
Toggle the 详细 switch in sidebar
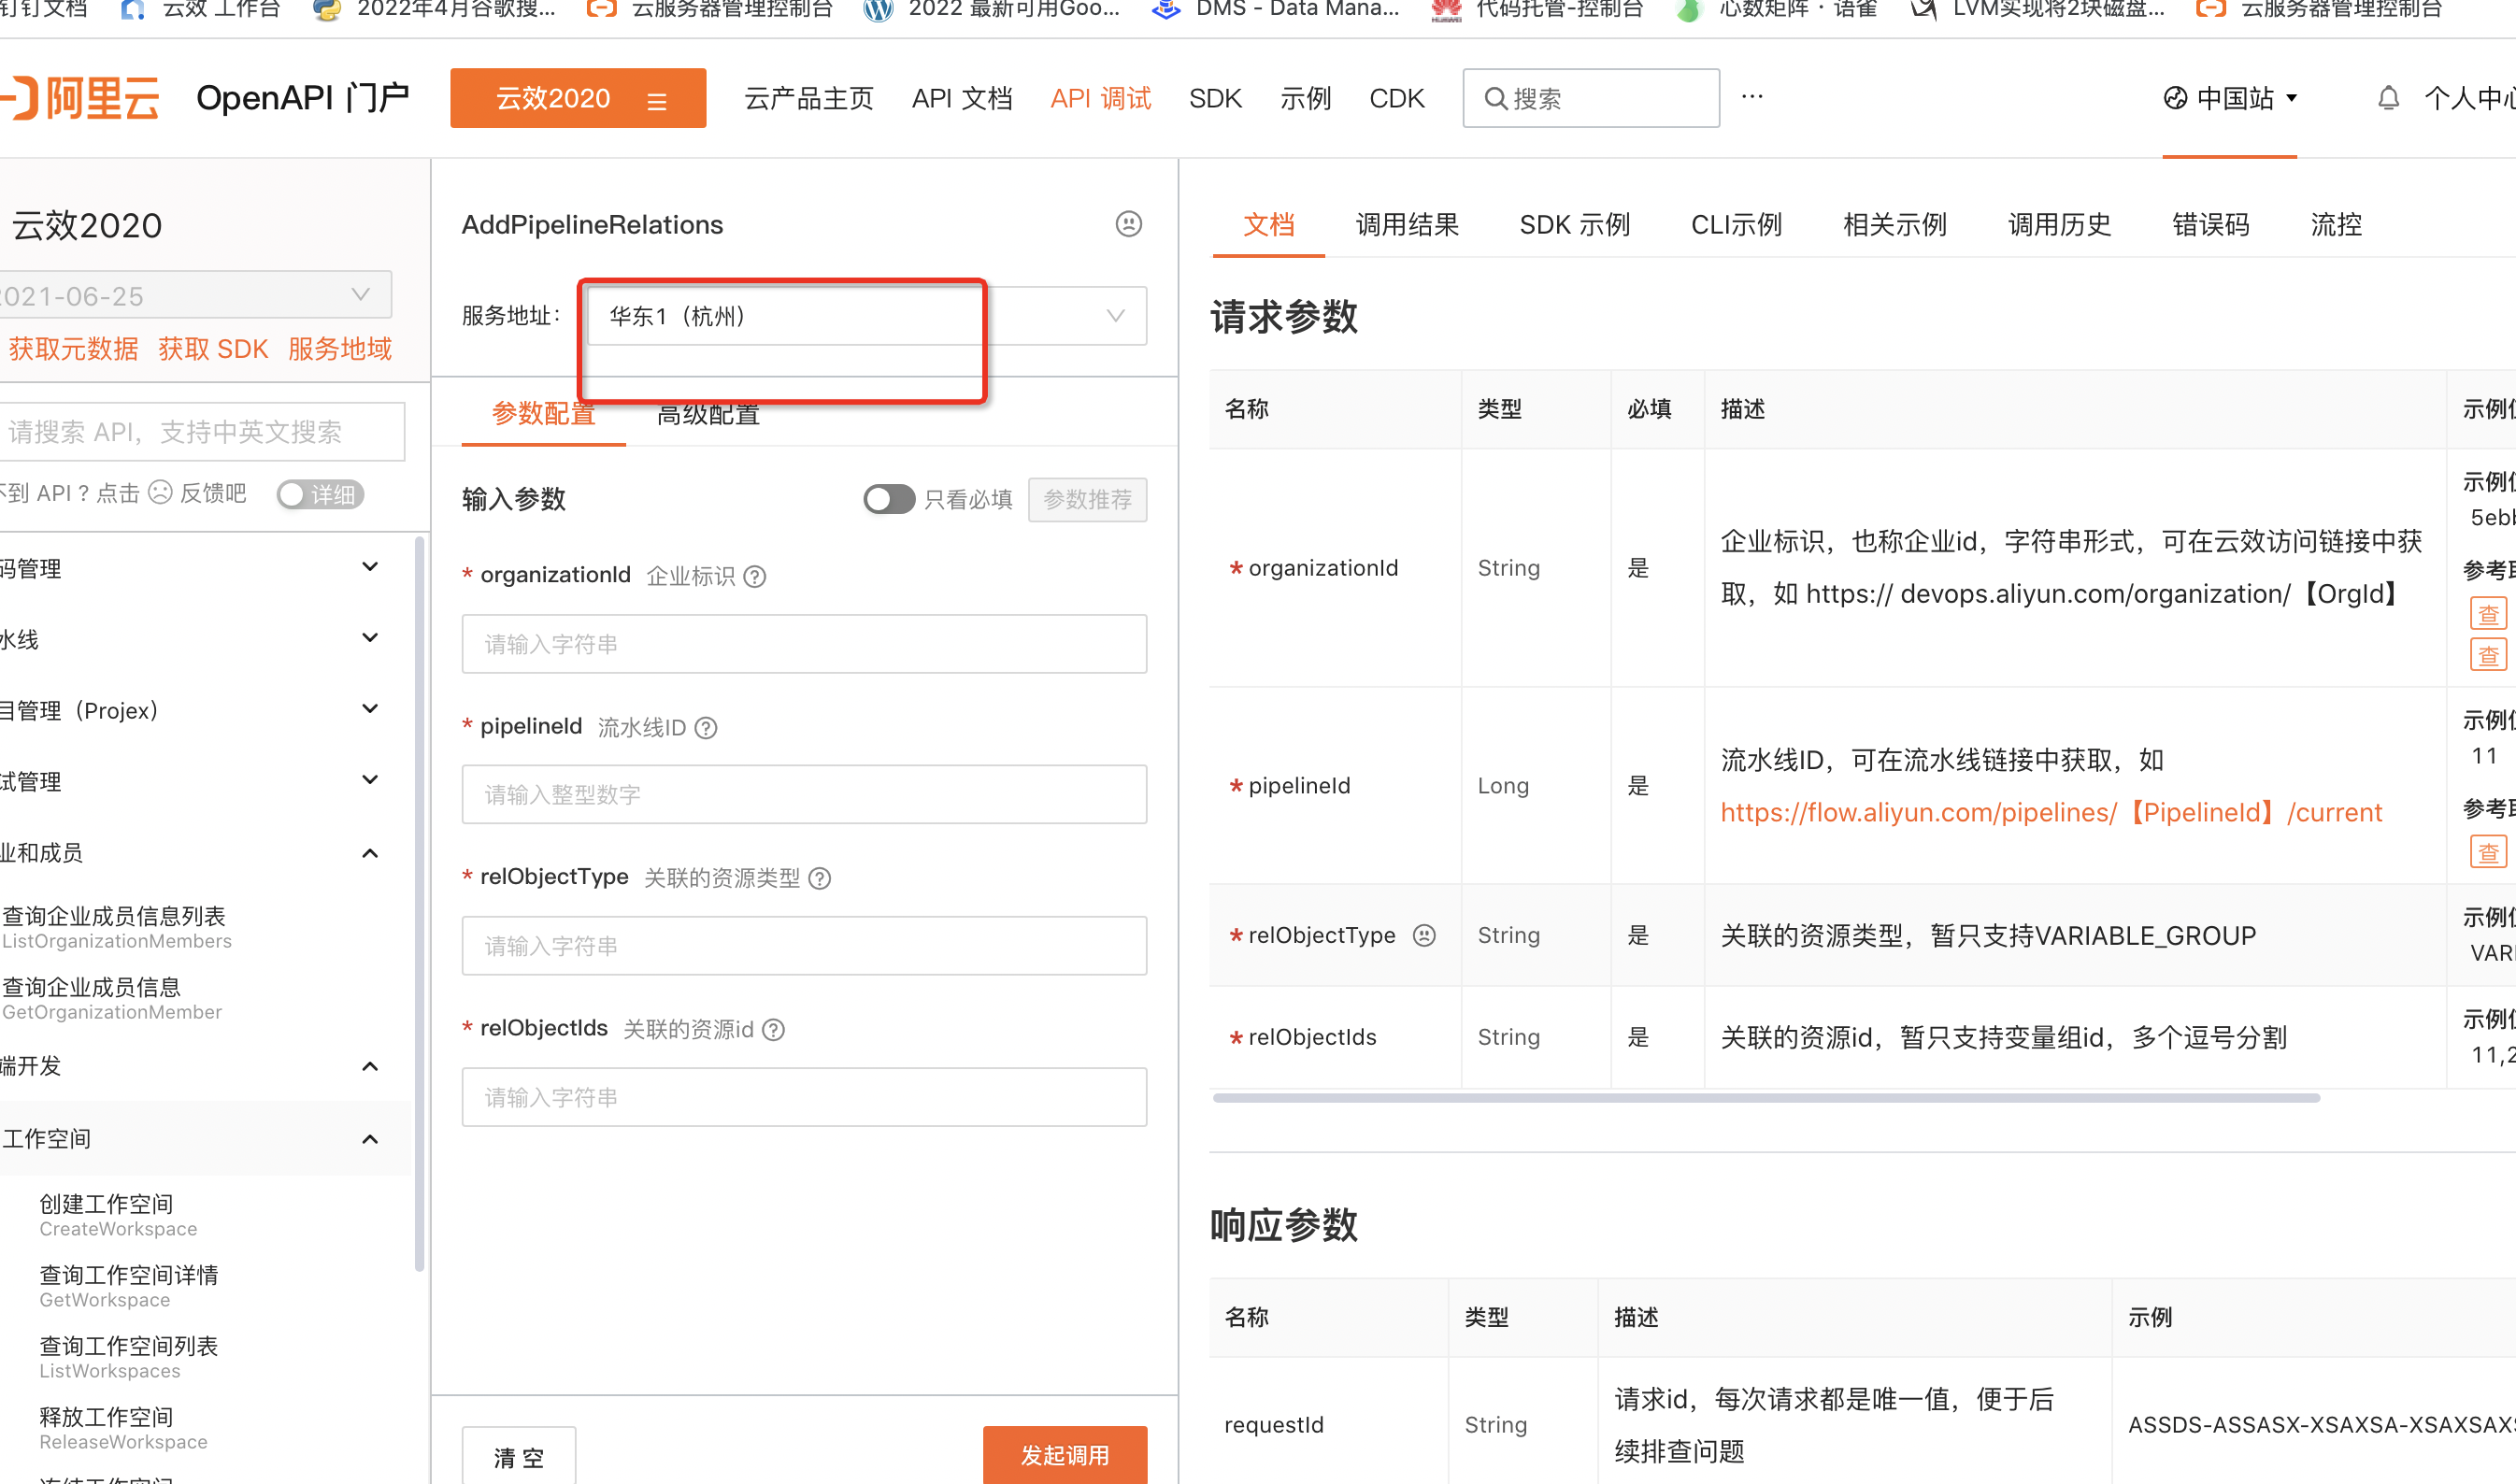pos(320,494)
